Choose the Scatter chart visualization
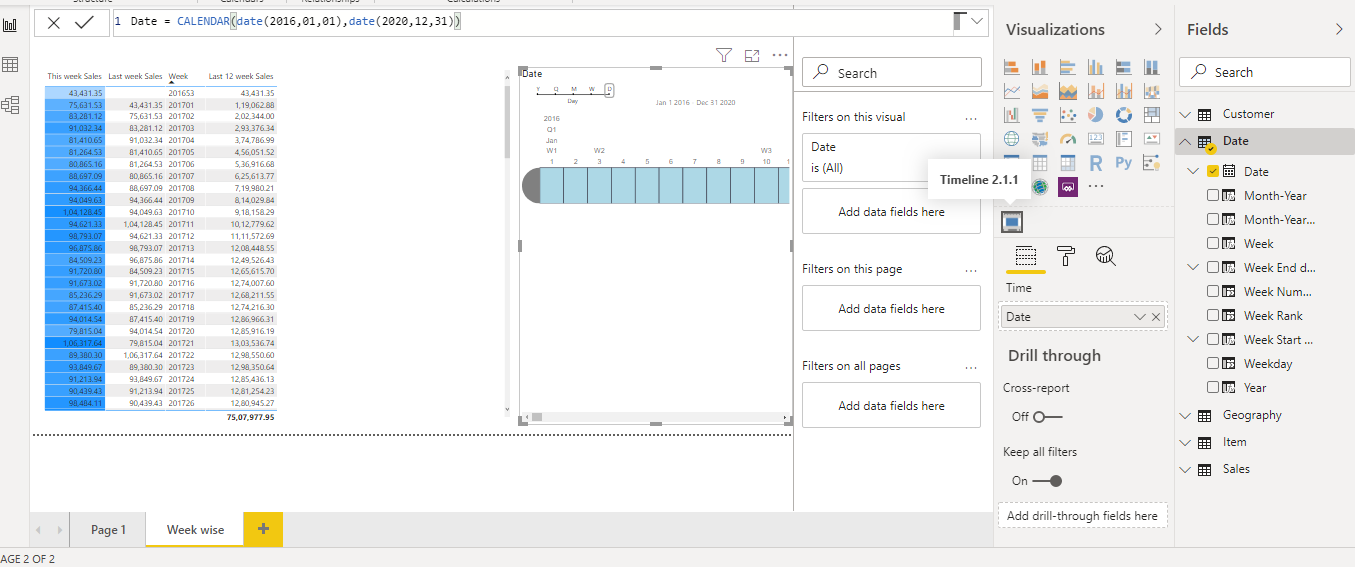The image size is (1355, 567). [1068, 115]
